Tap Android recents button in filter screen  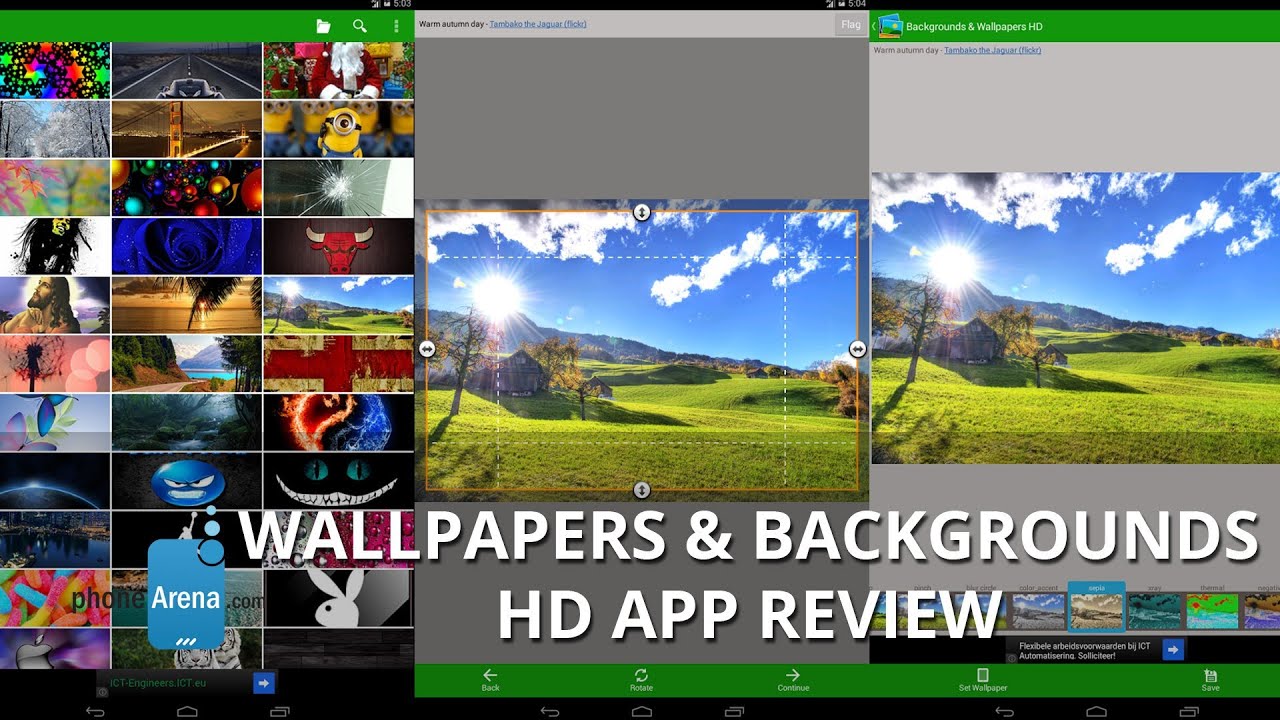tap(1189, 711)
